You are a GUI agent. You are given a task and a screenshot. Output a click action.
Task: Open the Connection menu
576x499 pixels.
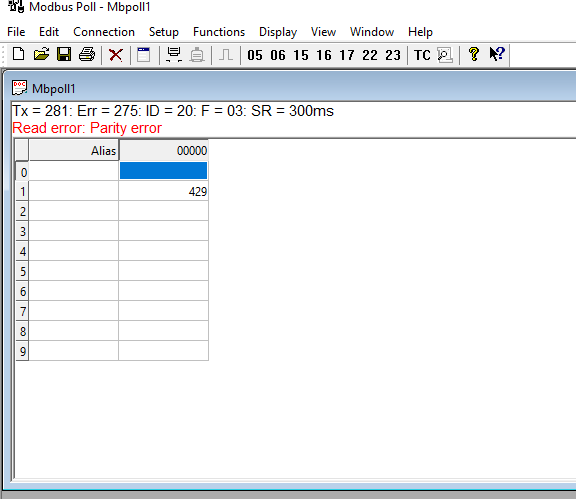tap(104, 32)
